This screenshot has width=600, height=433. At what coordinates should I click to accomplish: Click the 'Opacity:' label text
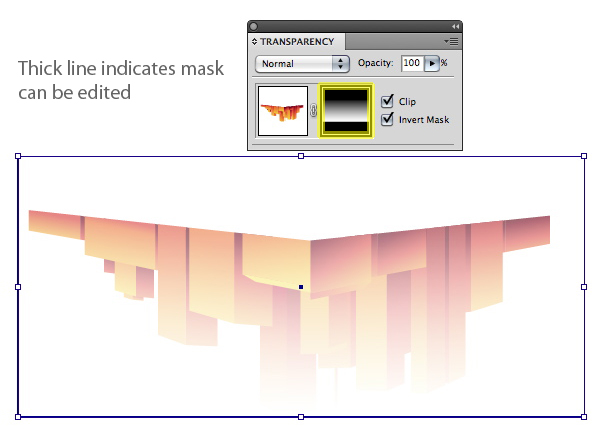click(x=375, y=63)
